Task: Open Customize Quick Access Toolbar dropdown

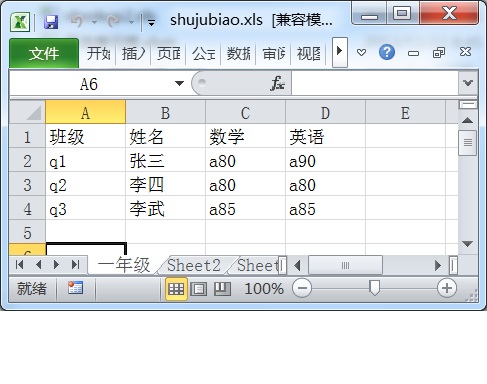Action: [151, 23]
